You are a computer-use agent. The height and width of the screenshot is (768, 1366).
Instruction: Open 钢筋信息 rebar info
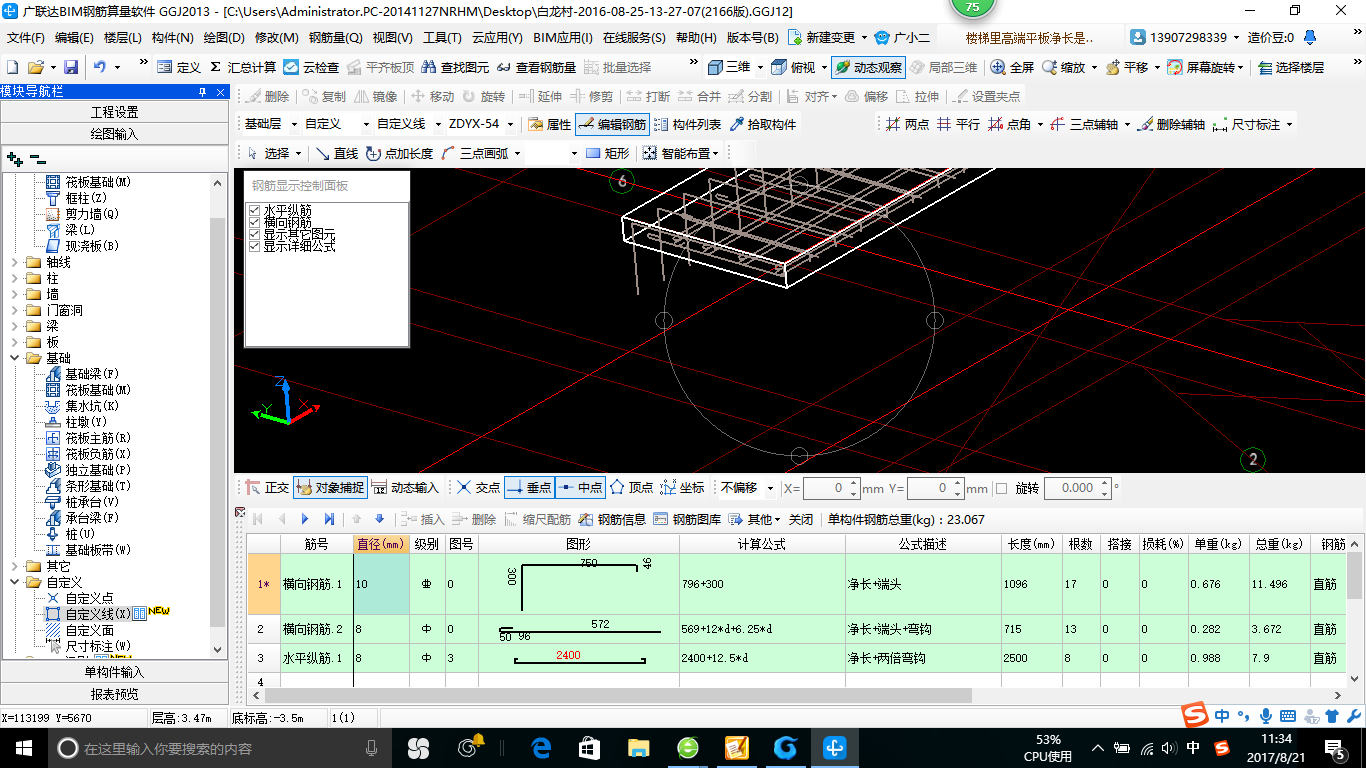coord(611,519)
